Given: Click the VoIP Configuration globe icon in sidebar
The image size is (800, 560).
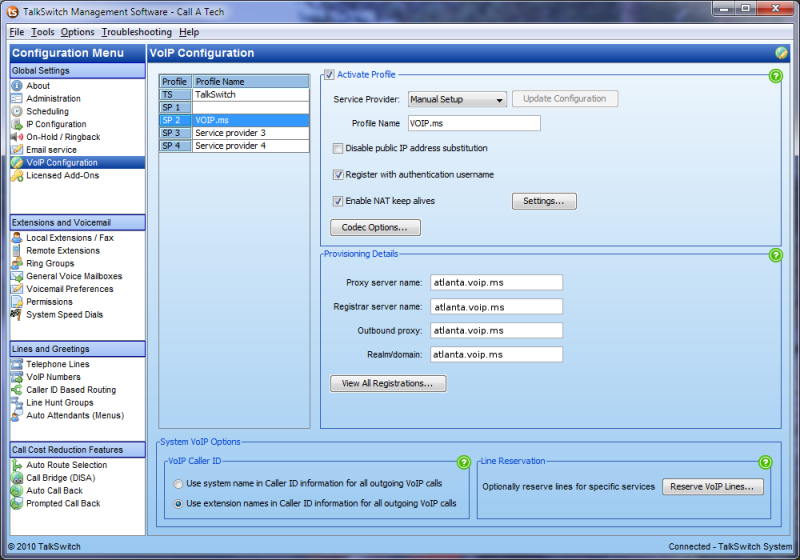Looking at the screenshot, I should tap(17, 163).
